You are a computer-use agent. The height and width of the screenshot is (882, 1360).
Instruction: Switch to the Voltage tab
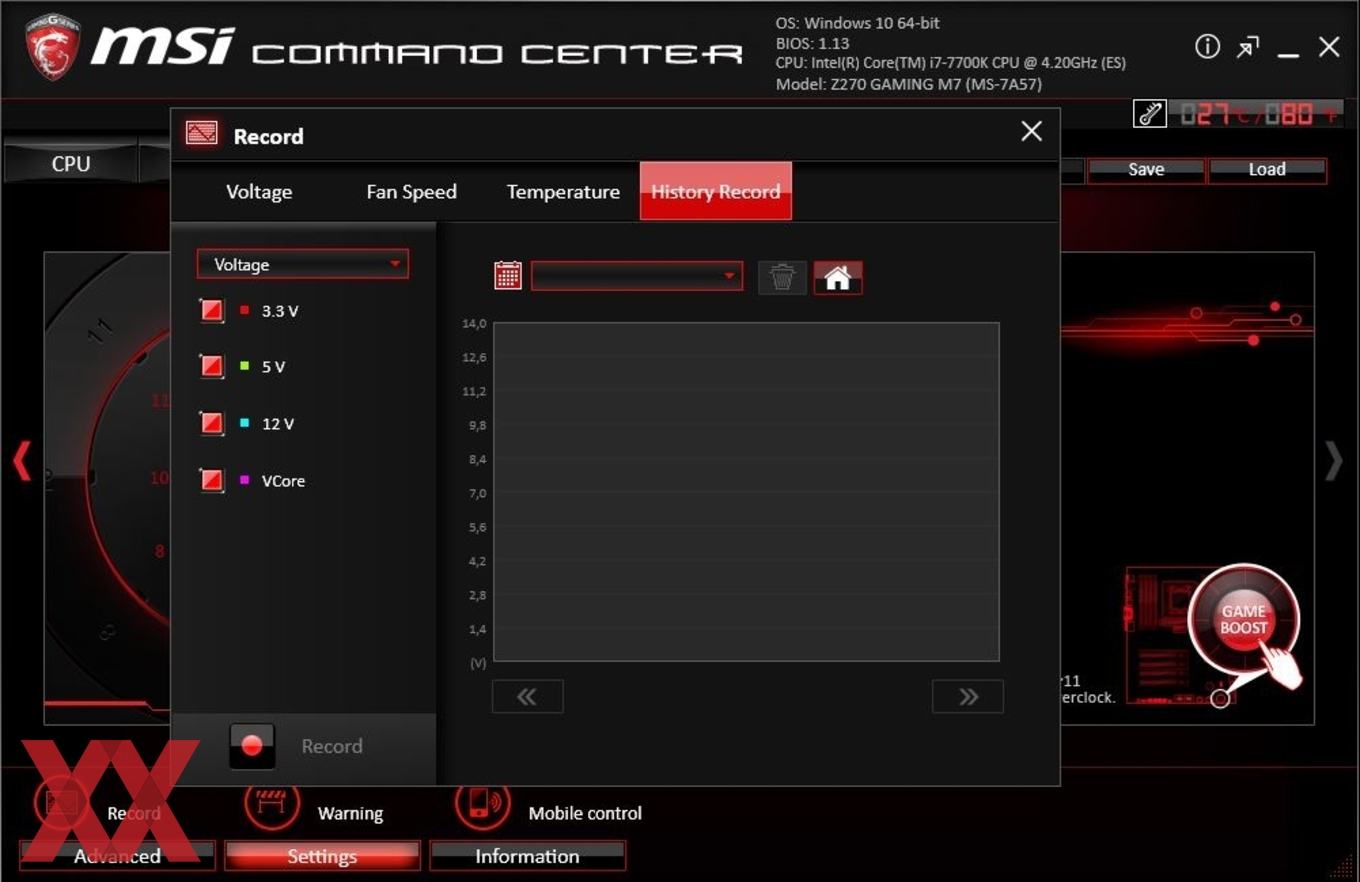click(259, 192)
